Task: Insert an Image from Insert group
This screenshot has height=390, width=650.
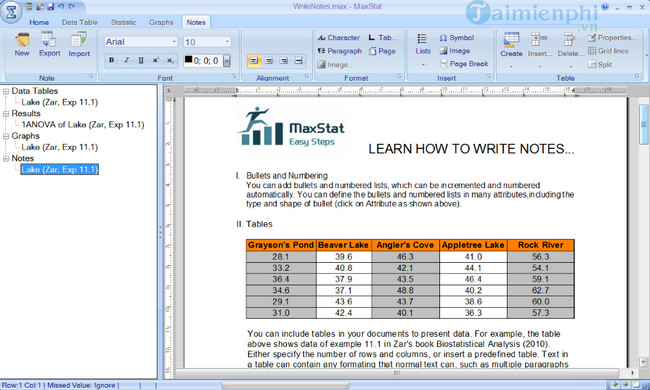Action: pos(455,51)
